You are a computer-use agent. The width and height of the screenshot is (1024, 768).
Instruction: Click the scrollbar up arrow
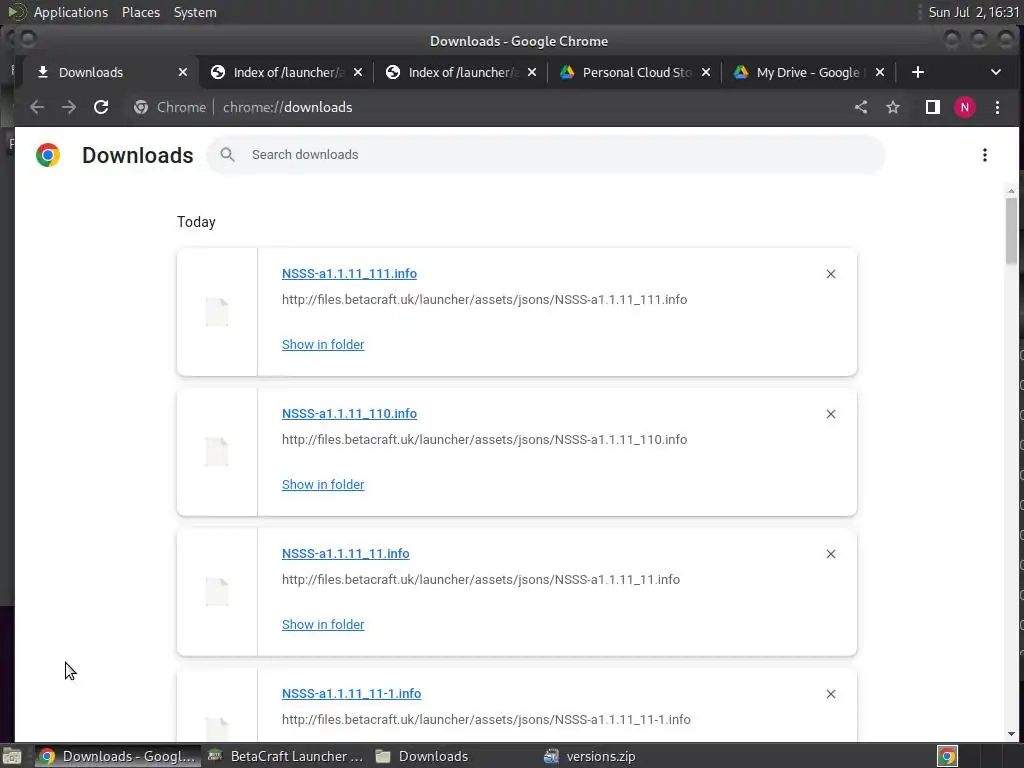[1011, 191]
